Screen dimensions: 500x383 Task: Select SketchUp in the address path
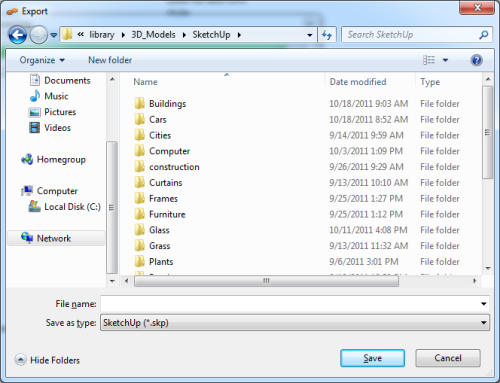pos(211,35)
